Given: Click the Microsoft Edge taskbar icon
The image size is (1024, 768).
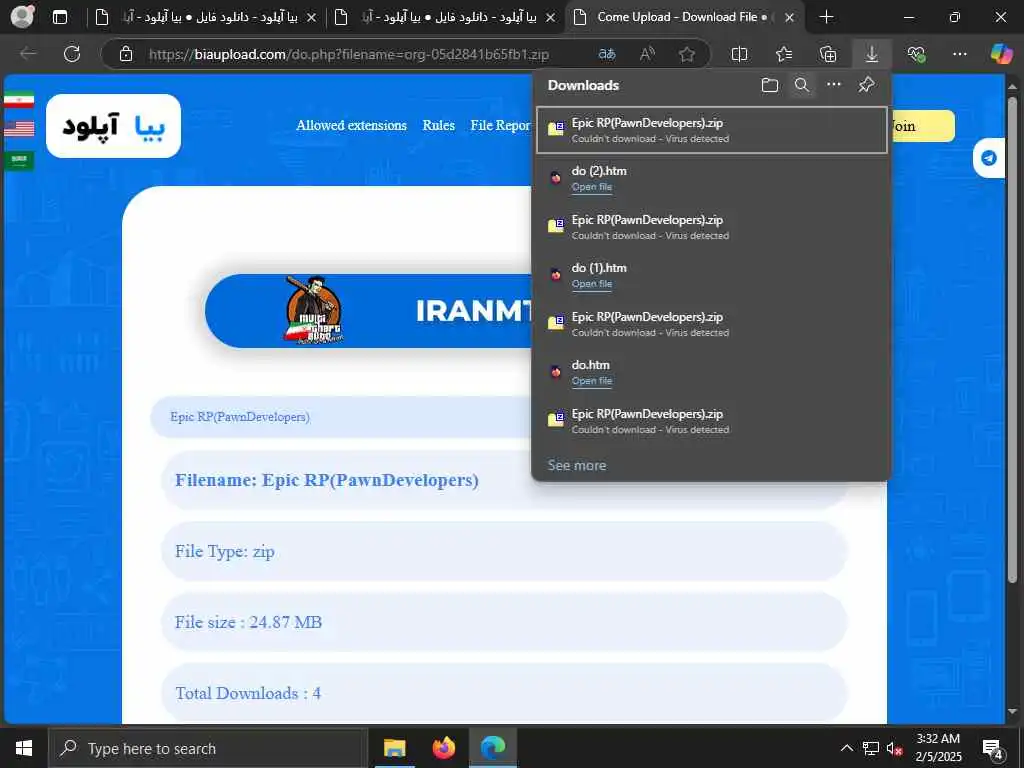Looking at the screenshot, I should (x=493, y=748).
